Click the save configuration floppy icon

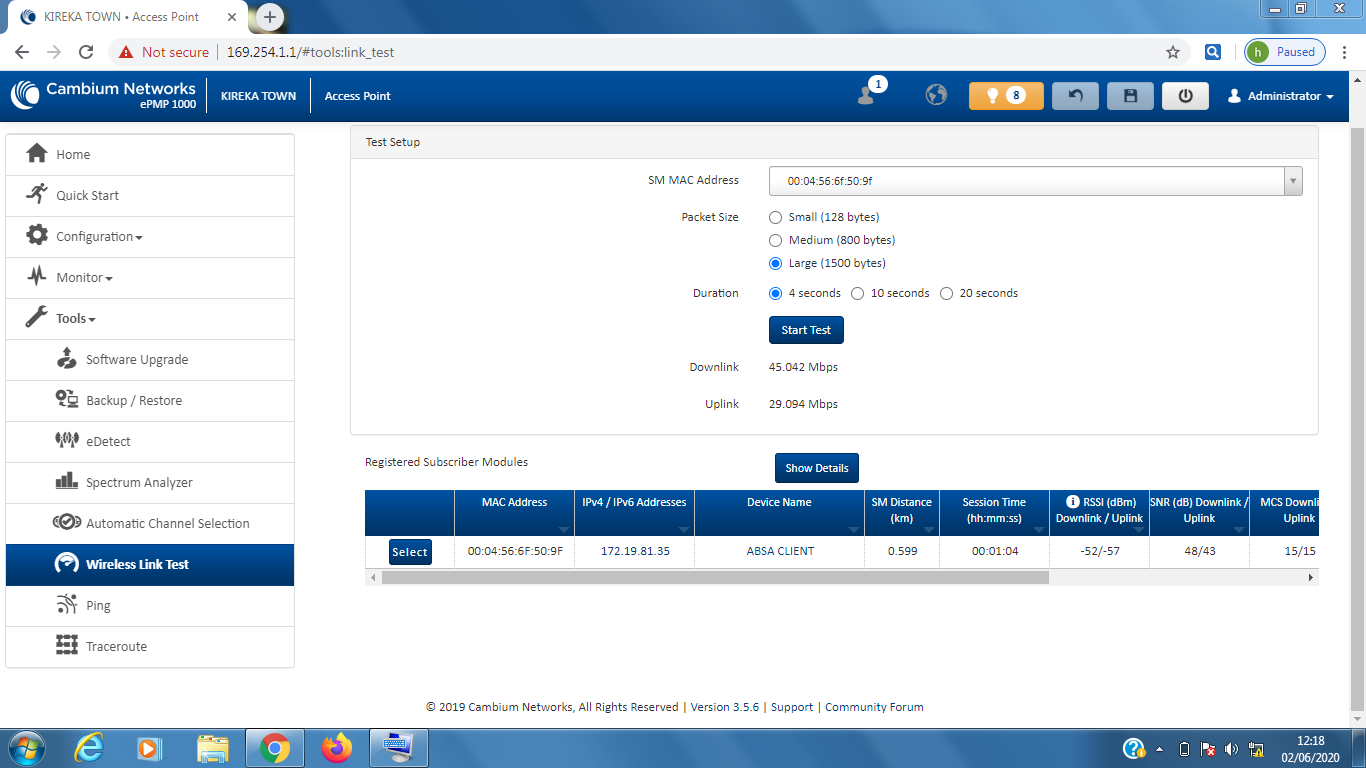(x=1130, y=96)
